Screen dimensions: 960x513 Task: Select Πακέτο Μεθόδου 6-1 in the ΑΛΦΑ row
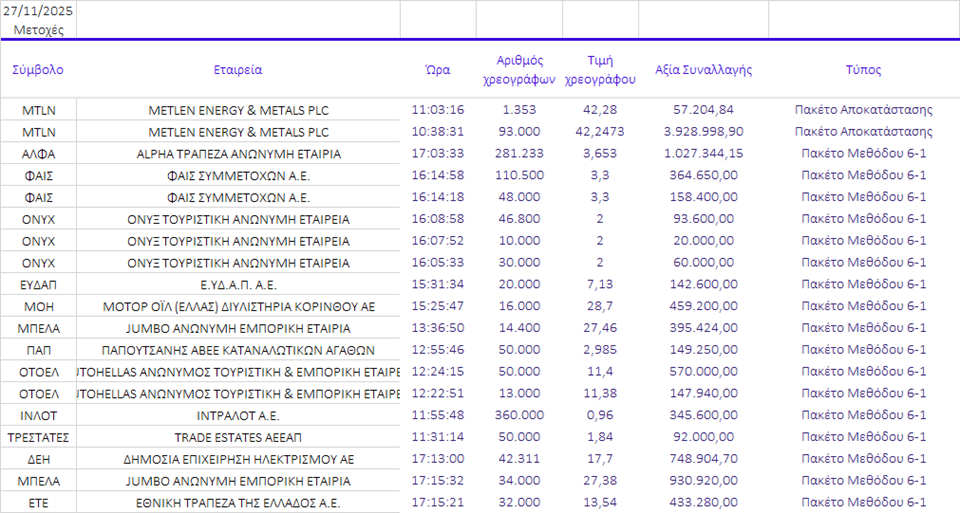coord(864,153)
